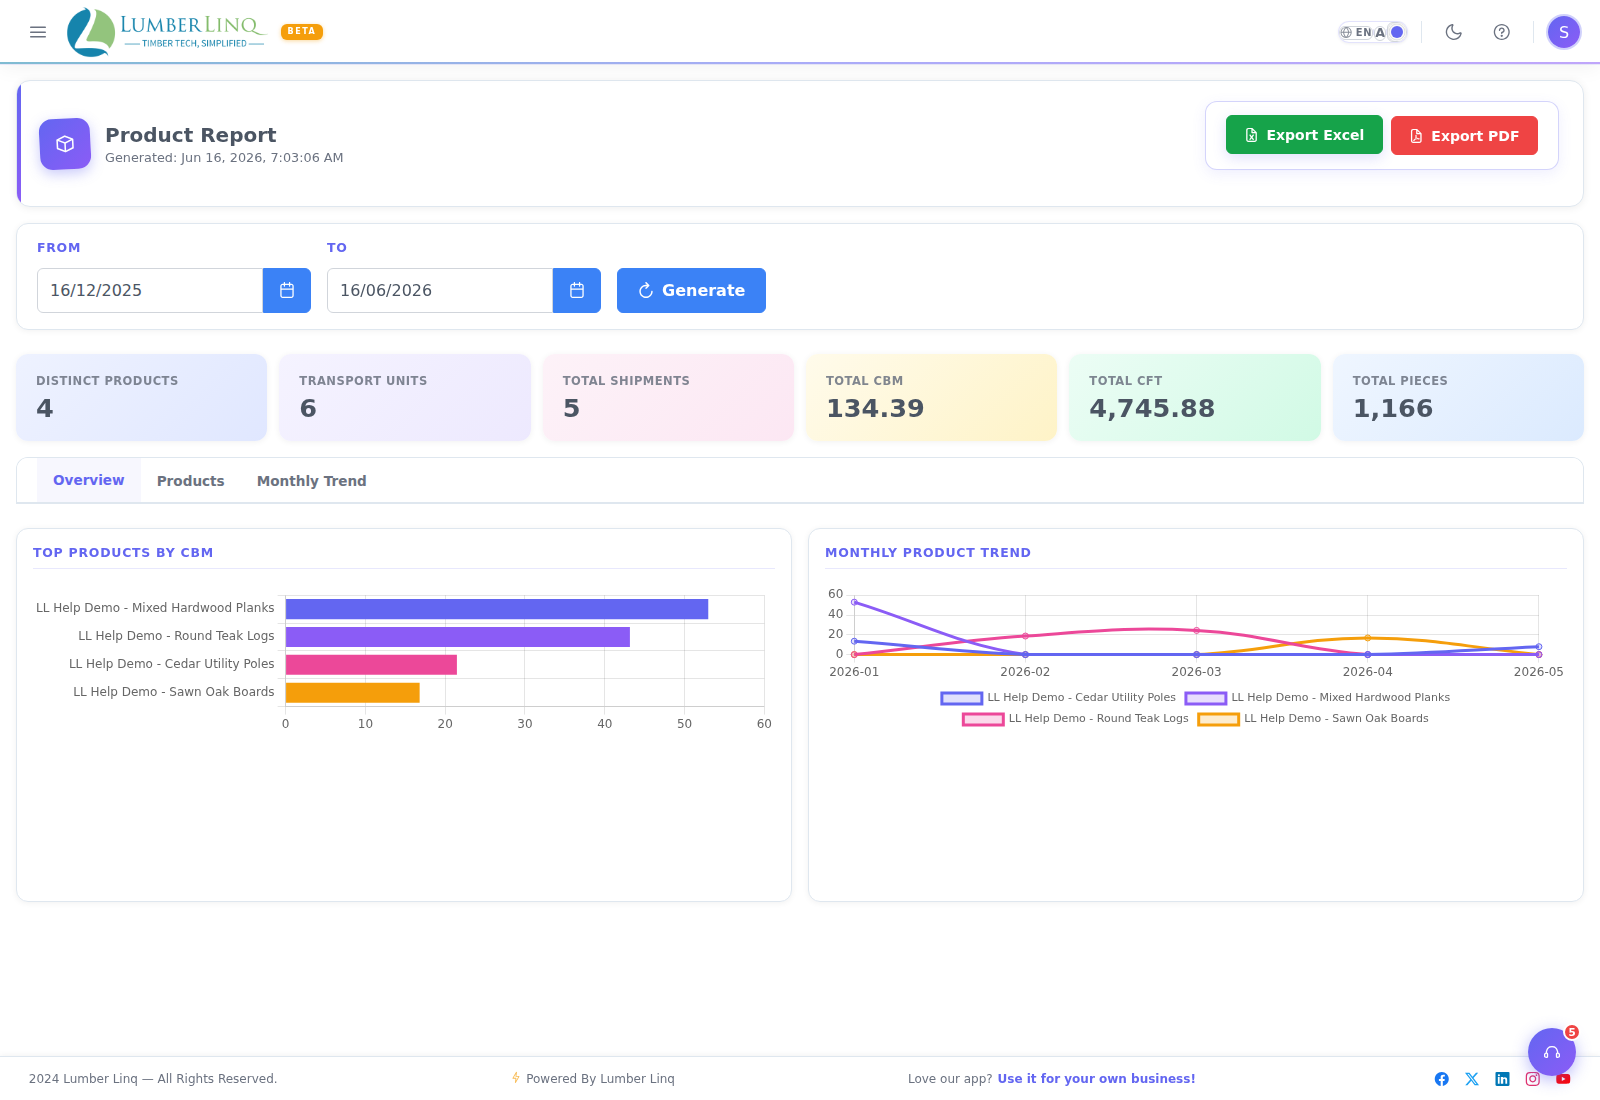Focus the From date field
Image resolution: width=1600 pixels, height=1100 pixels.
(150, 290)
